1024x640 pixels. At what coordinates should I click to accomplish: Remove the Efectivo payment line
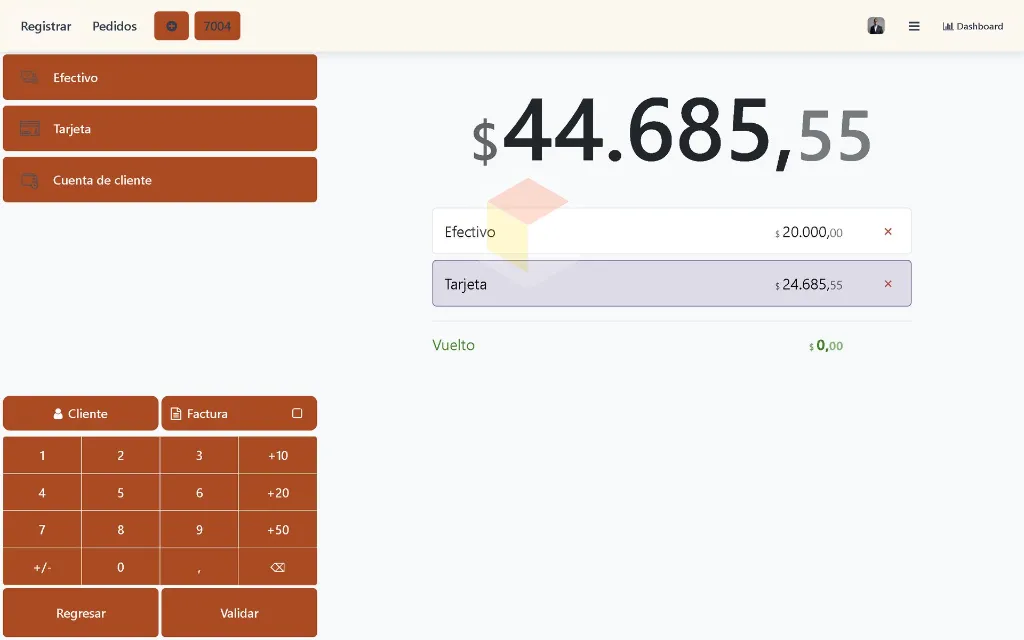888,231
